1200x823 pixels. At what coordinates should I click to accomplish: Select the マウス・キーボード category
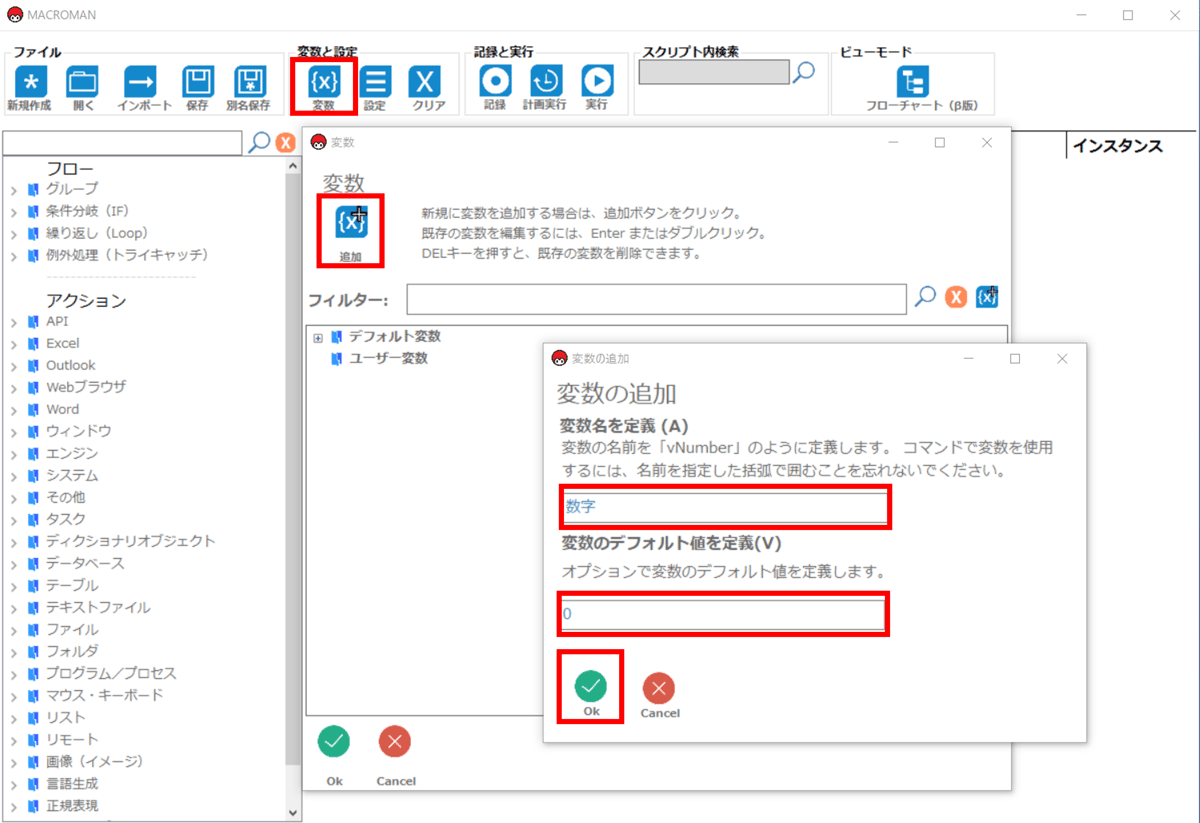tap(105, 695)
